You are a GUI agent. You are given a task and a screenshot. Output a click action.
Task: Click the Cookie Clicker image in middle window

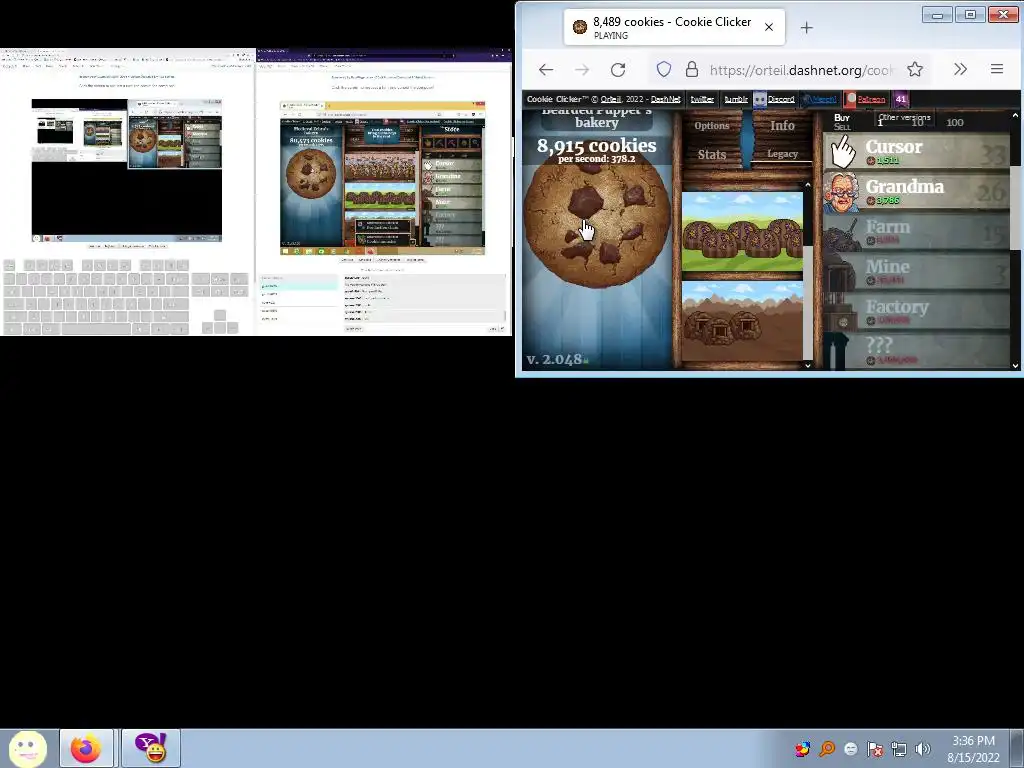pos(383,178)
